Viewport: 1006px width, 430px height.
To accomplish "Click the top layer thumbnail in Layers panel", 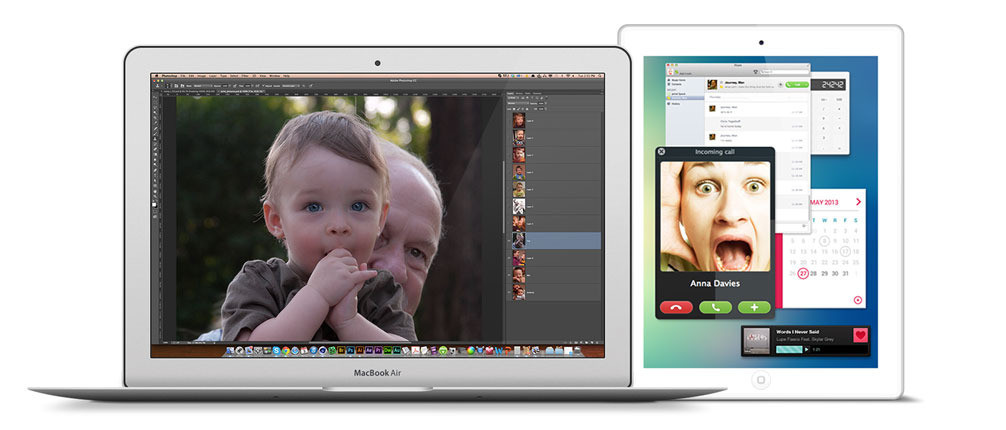I will coord(519,118).
